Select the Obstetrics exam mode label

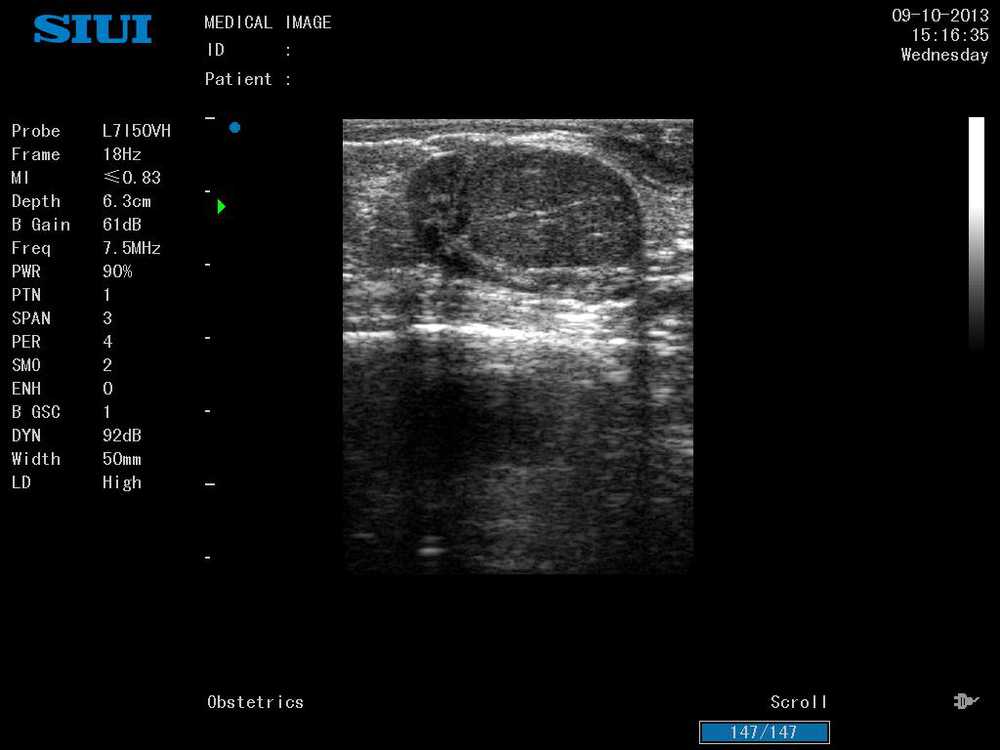pos(255,702)
